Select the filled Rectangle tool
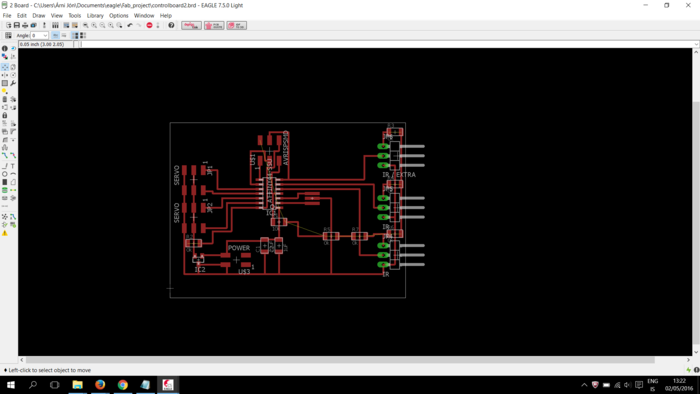The image size is (700, 394). pyautogui.click(x=5, y=182)
